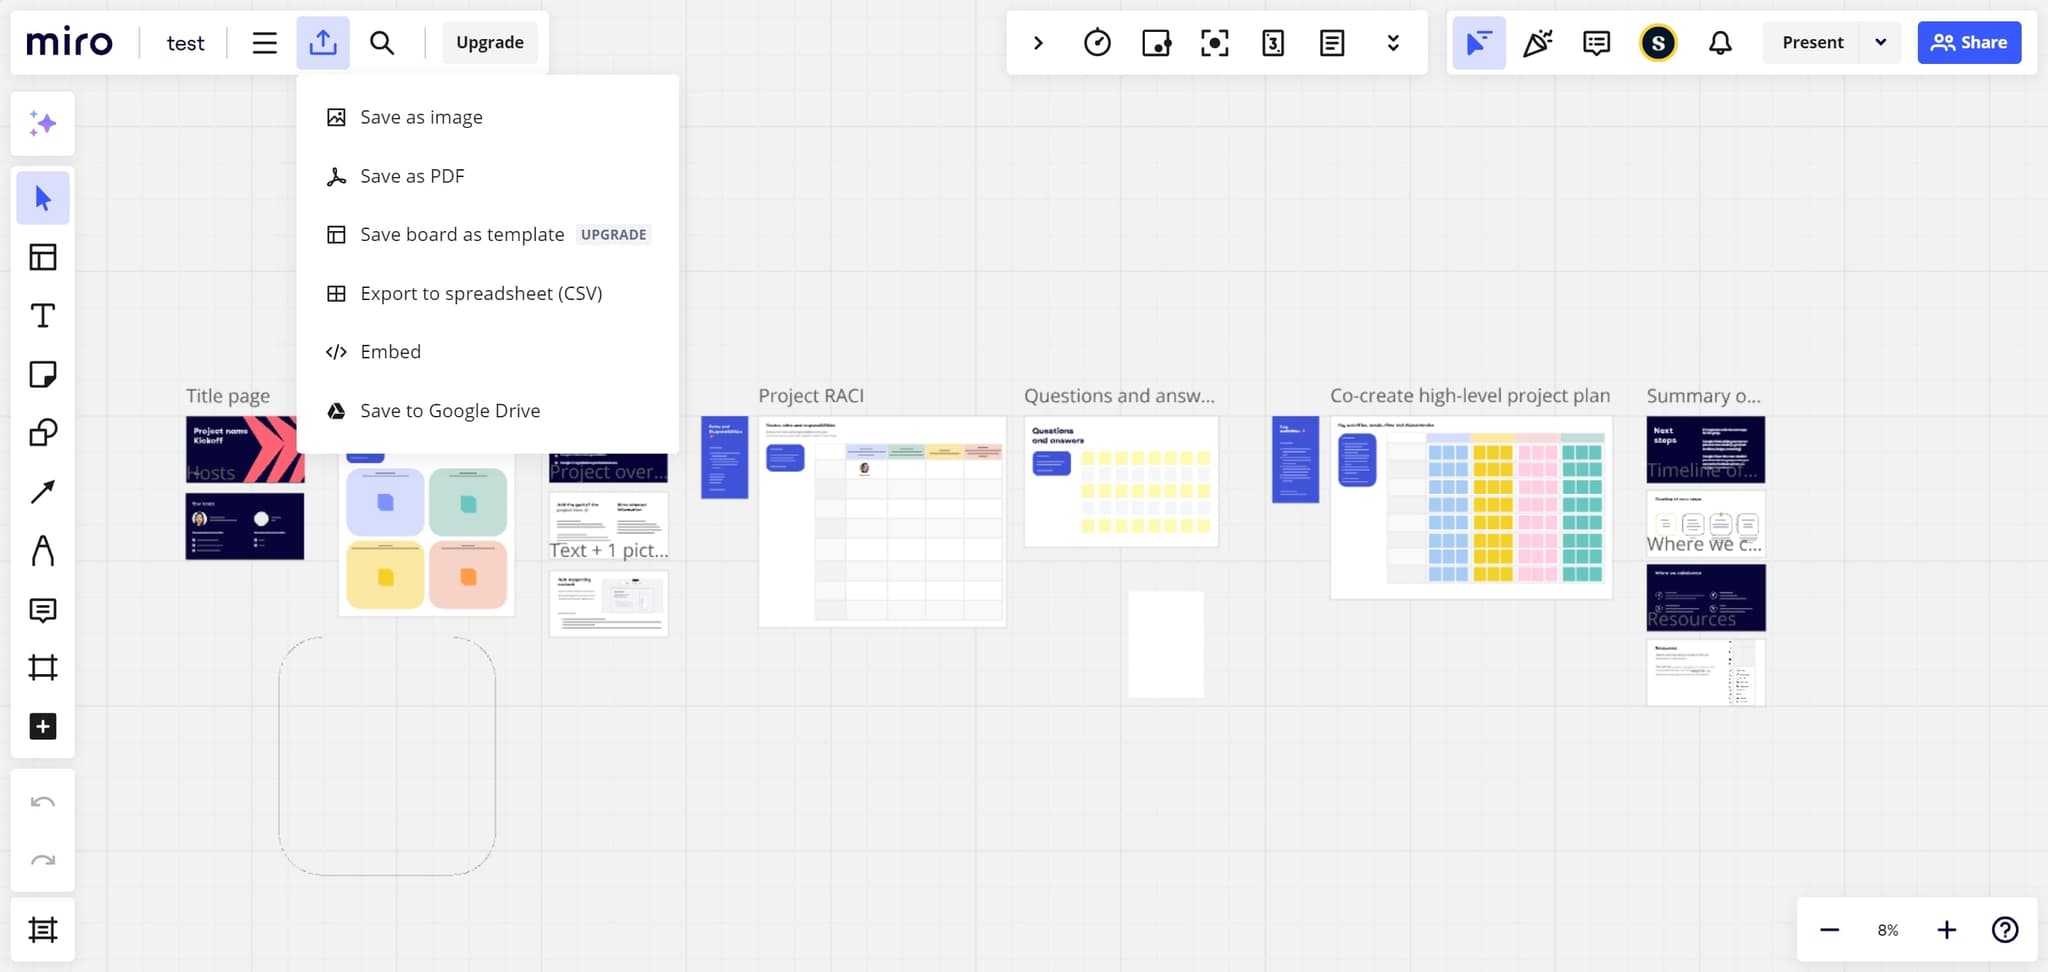Enable the reactions tool
Image resolution: width=2048 pixels, height=972 pixels.
tap(1537, 42)
